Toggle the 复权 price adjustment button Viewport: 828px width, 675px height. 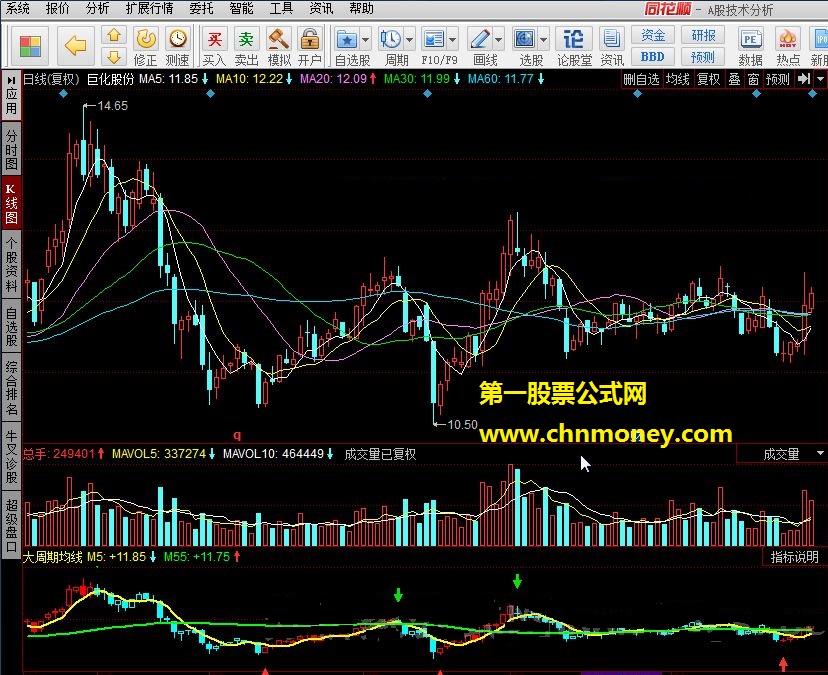pyautogui.click(x=709, y=79)
